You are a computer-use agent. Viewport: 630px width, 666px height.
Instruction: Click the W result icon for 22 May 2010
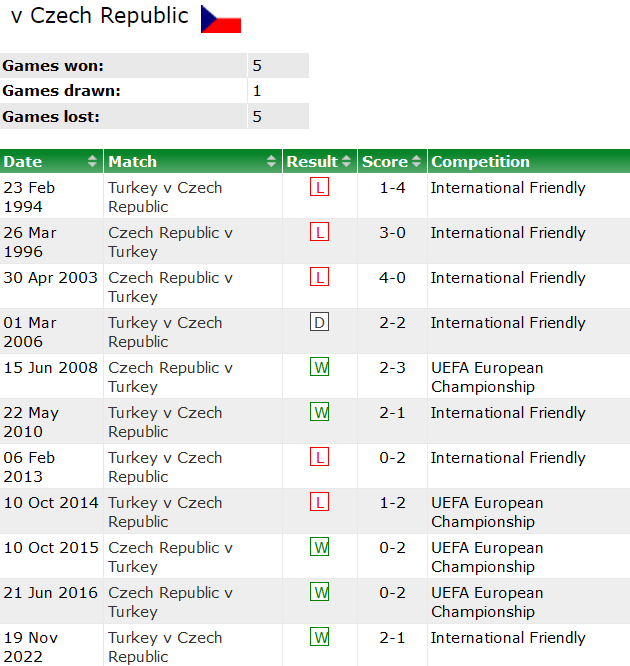pos(319,412)
